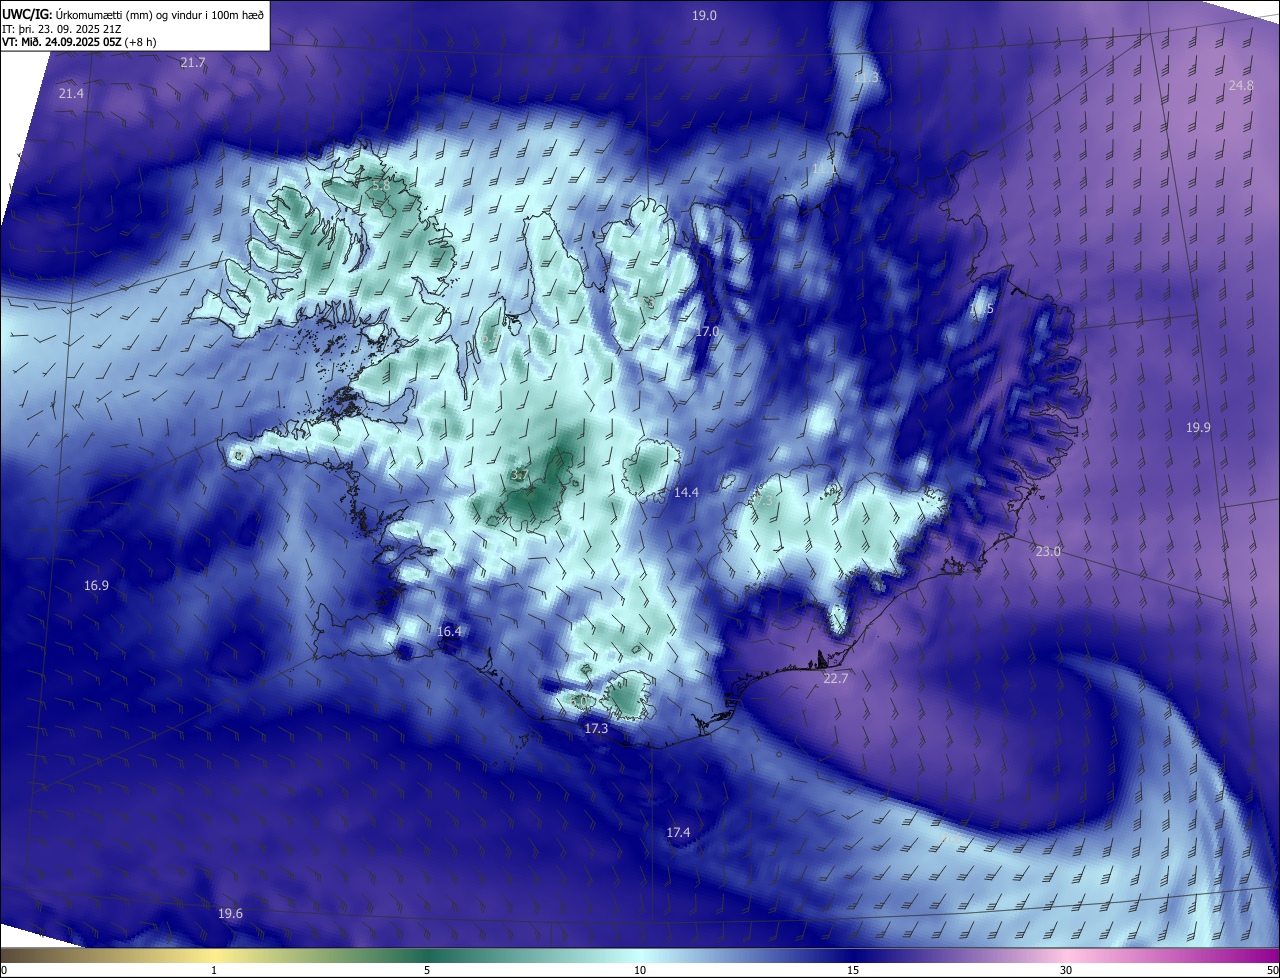The width and height of the screenshot is (1280, 978).
Task: Click the 16.4 value label
Action: click(450, 632)
